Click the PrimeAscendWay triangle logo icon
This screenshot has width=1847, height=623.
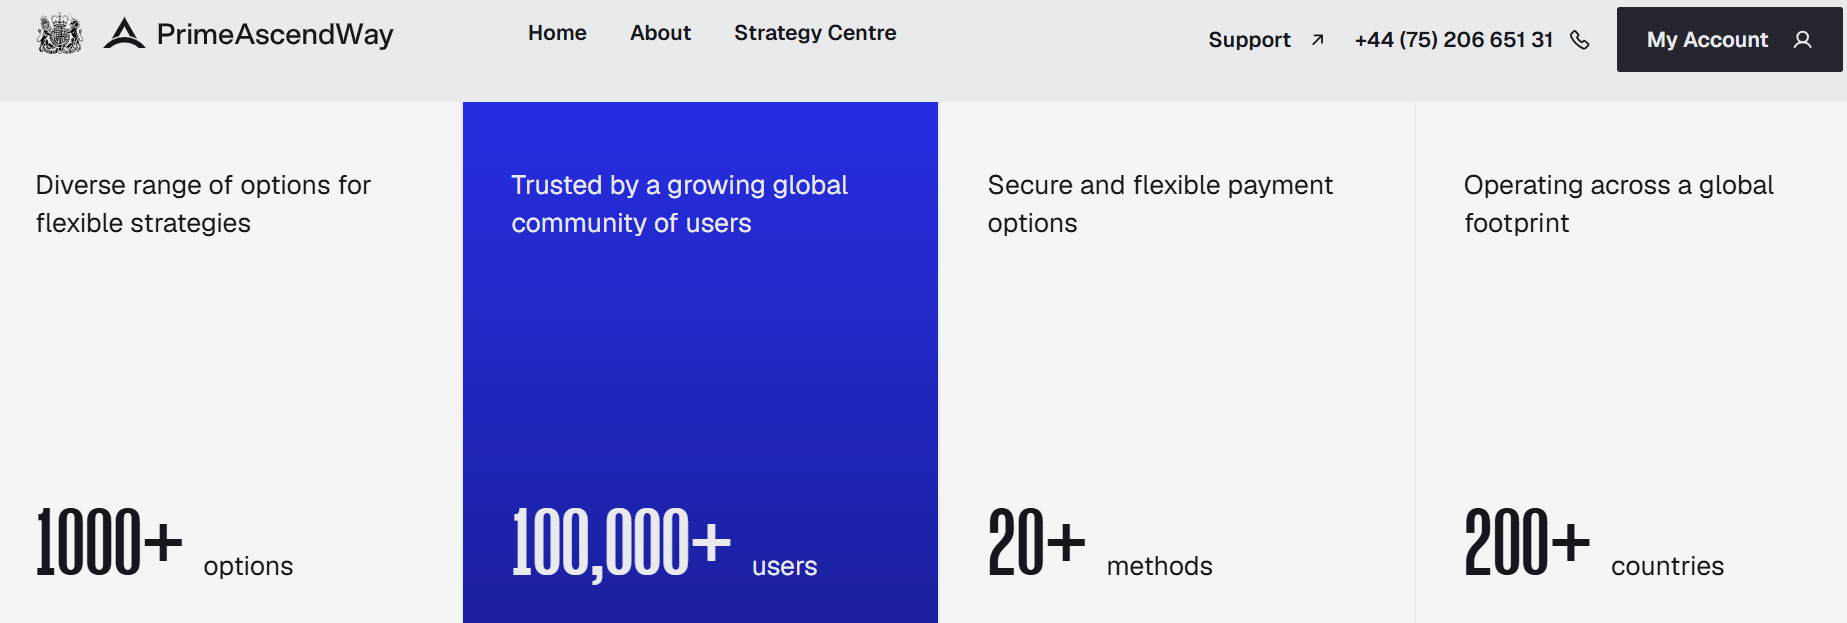coord(124,33)
